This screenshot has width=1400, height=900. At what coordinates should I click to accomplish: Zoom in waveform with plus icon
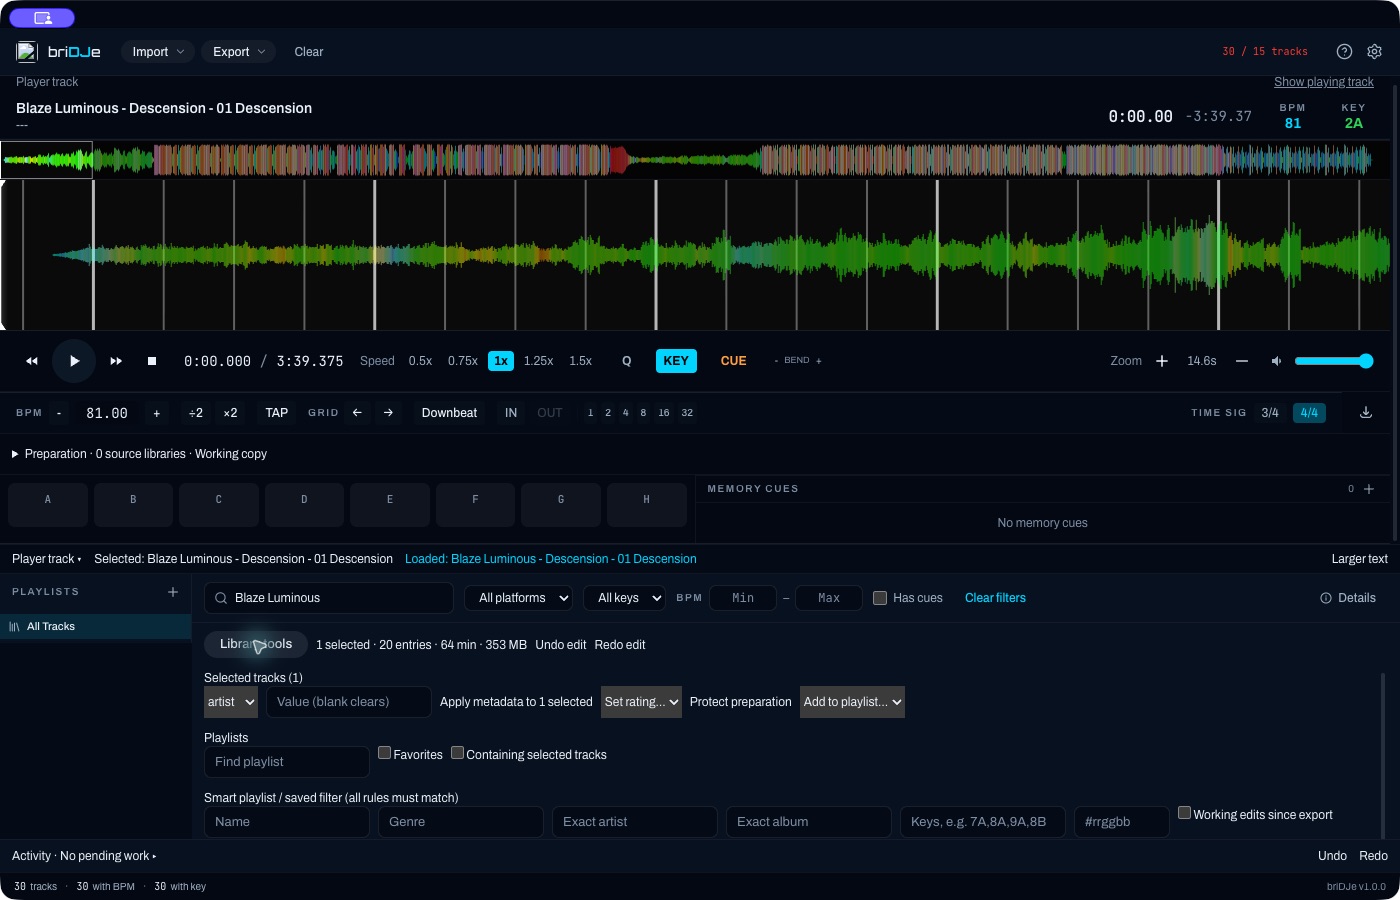(1162, 361)
